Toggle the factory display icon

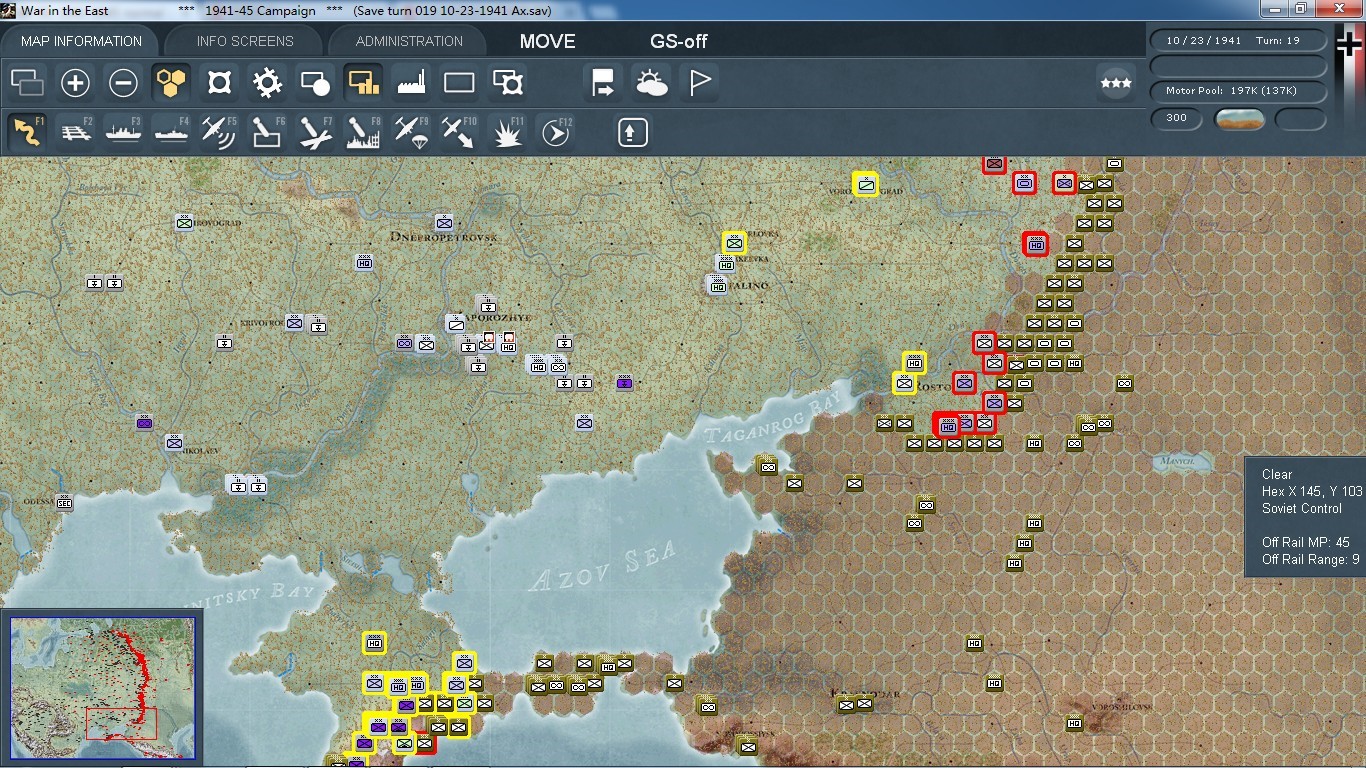(x=411, y=82)
